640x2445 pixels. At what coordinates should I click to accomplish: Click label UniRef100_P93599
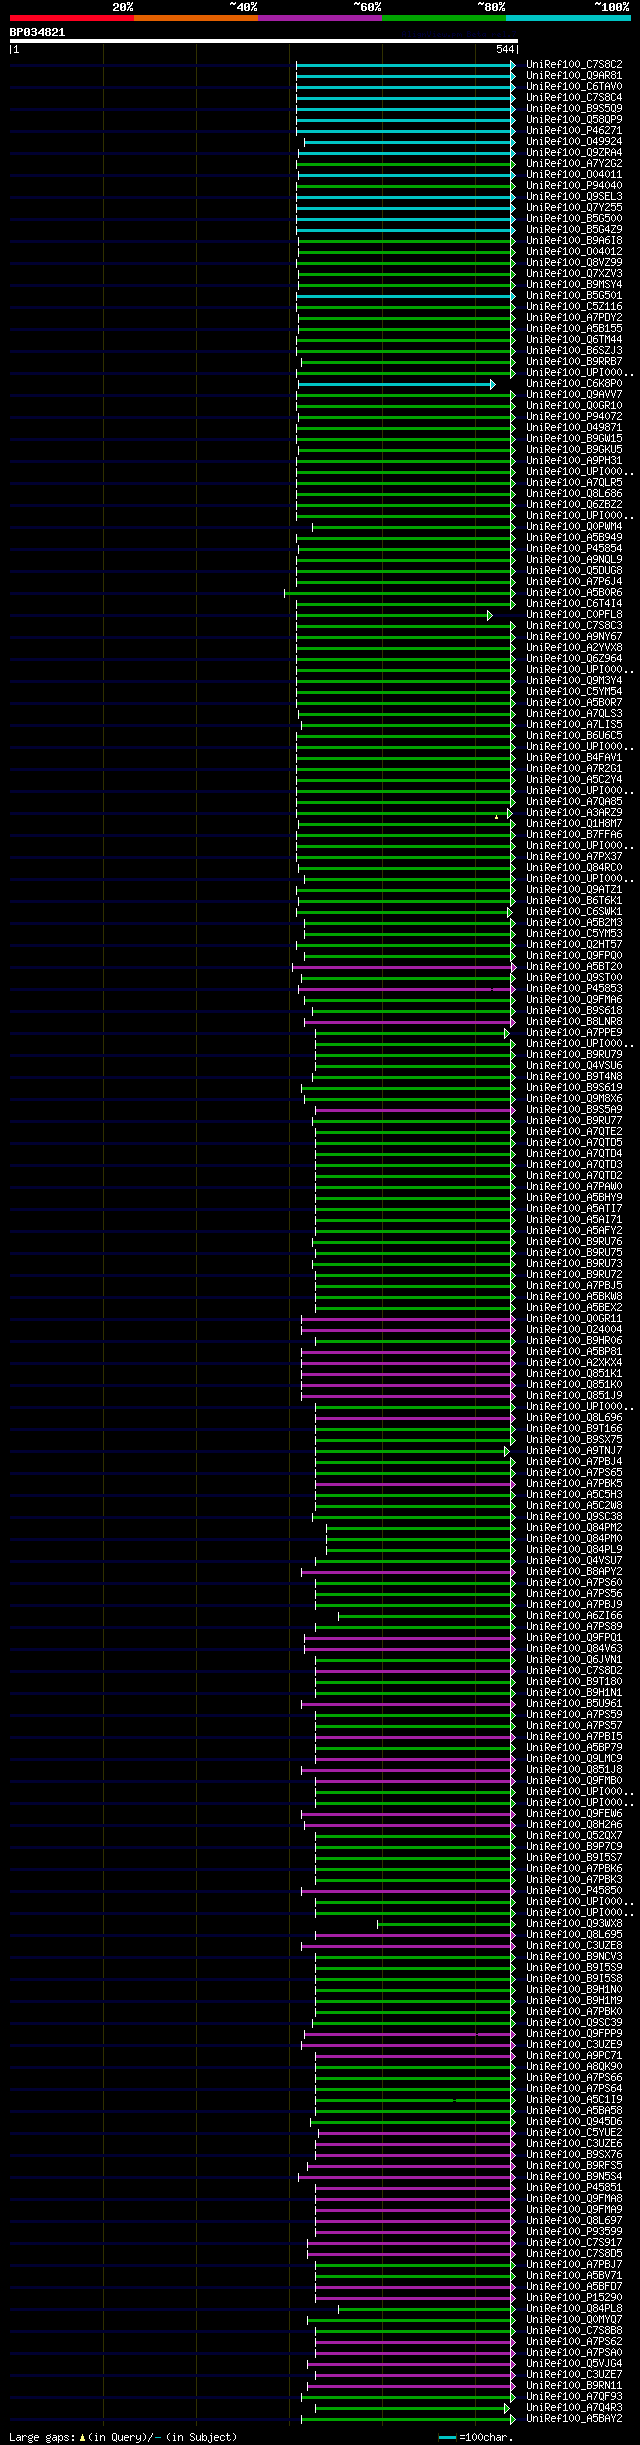[x=574, y=2232]
